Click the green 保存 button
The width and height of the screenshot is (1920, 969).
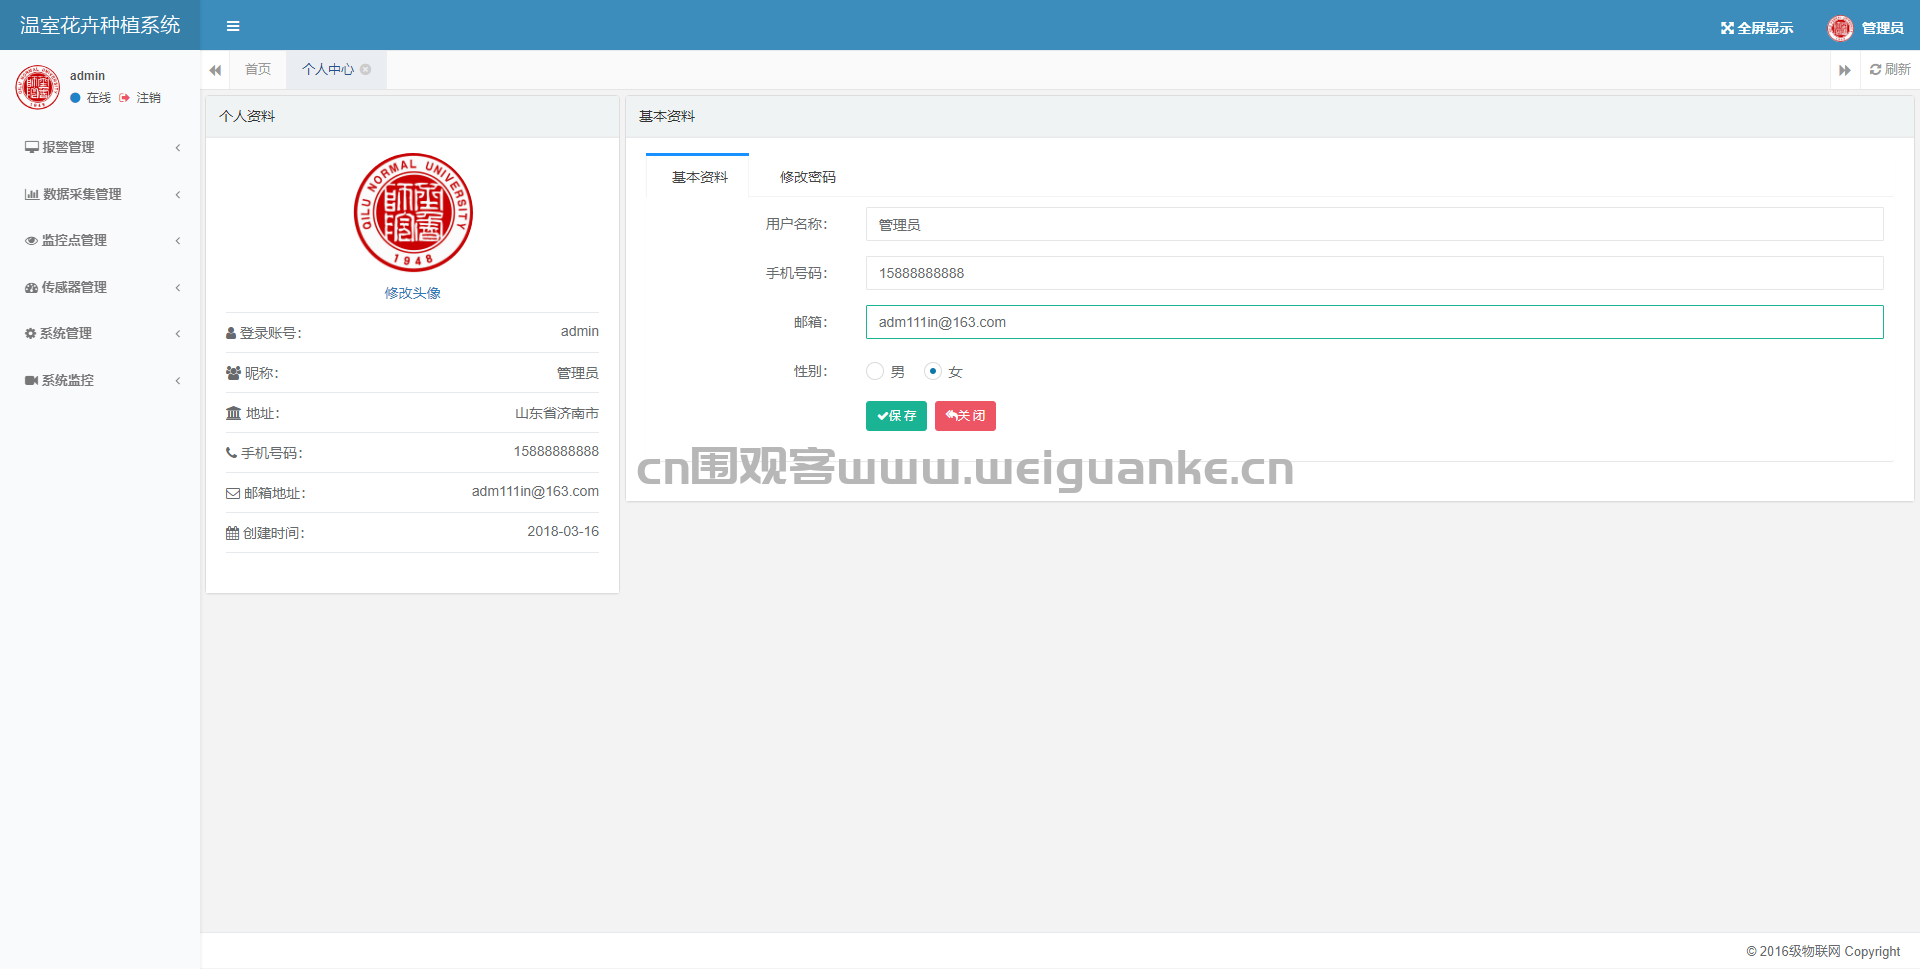(896, 416)
